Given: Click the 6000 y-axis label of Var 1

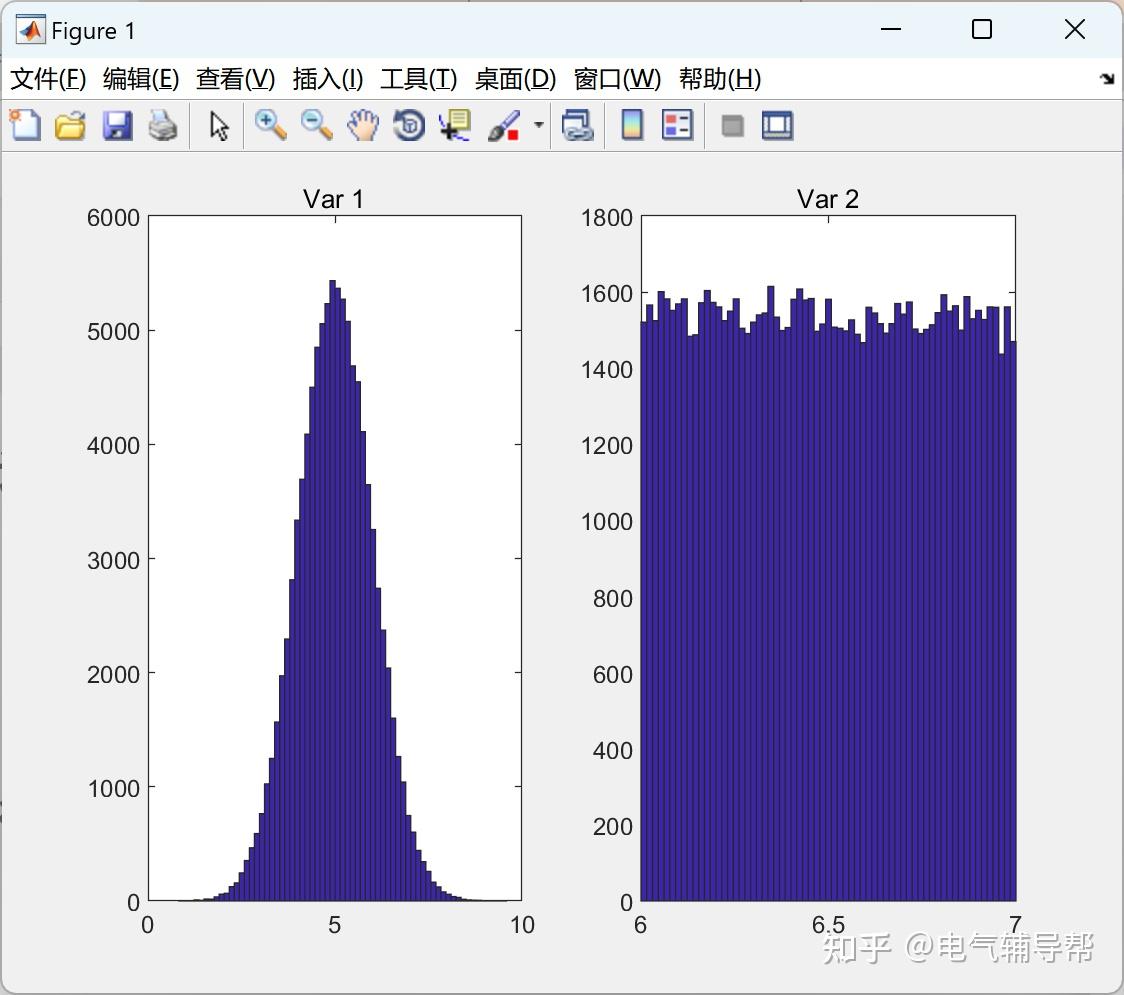Looking at the screenshot, I should click(x=113, y=217).
